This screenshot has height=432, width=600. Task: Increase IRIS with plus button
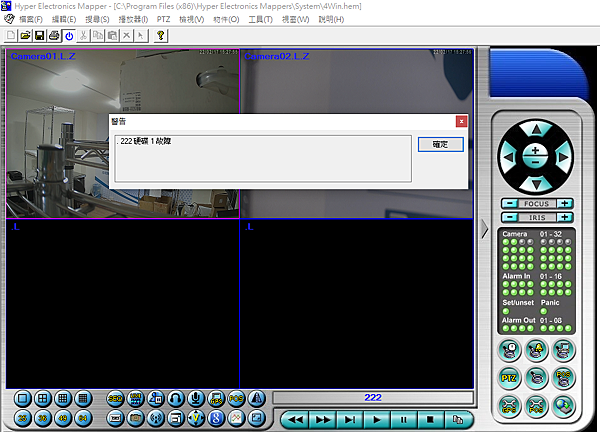[x=565, y=217]
